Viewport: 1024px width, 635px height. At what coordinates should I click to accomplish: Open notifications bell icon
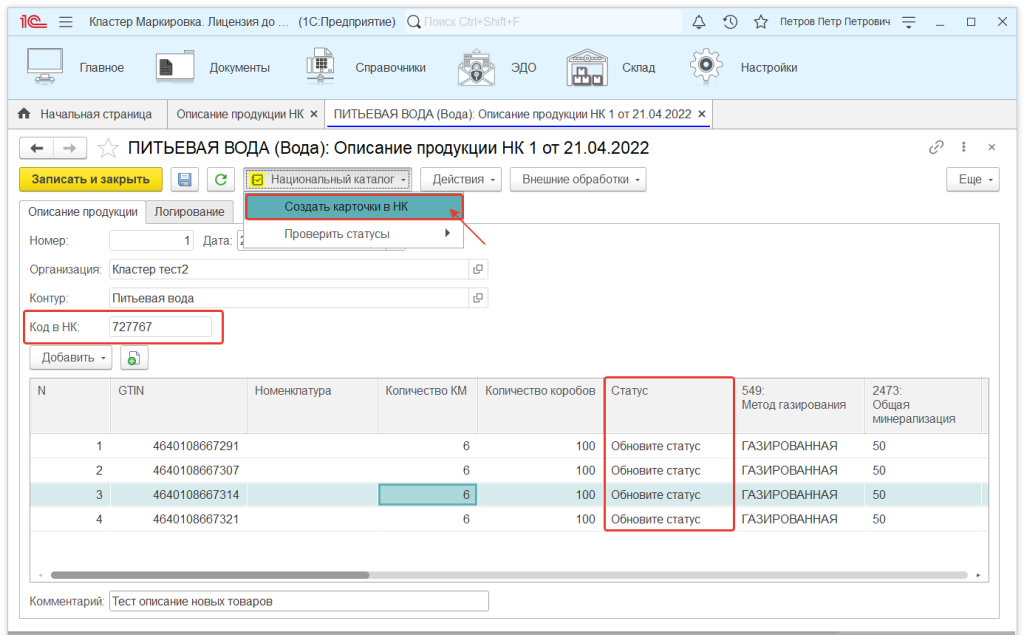(699, 22)
